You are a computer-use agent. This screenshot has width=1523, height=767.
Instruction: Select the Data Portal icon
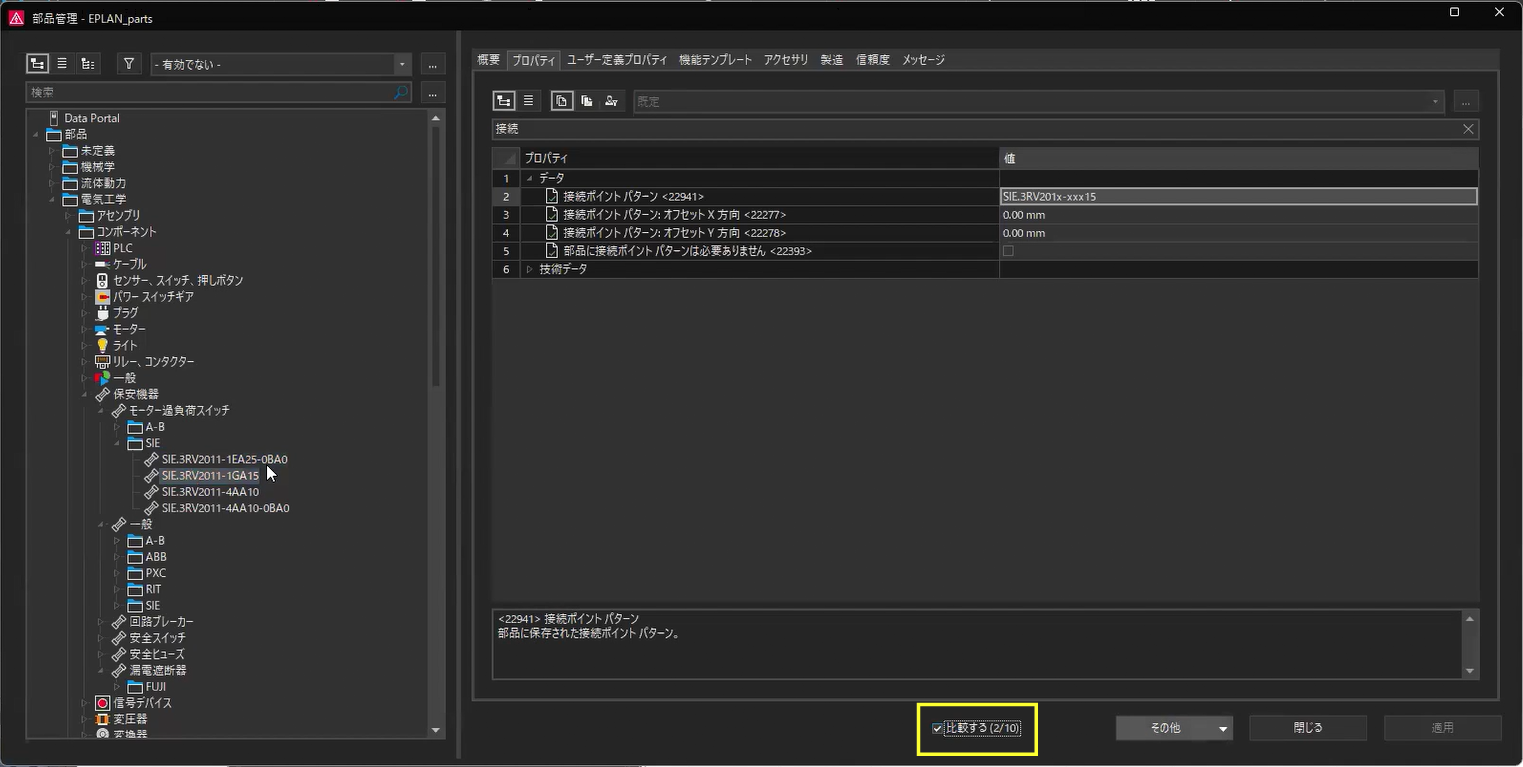click(x=54, y=118)
